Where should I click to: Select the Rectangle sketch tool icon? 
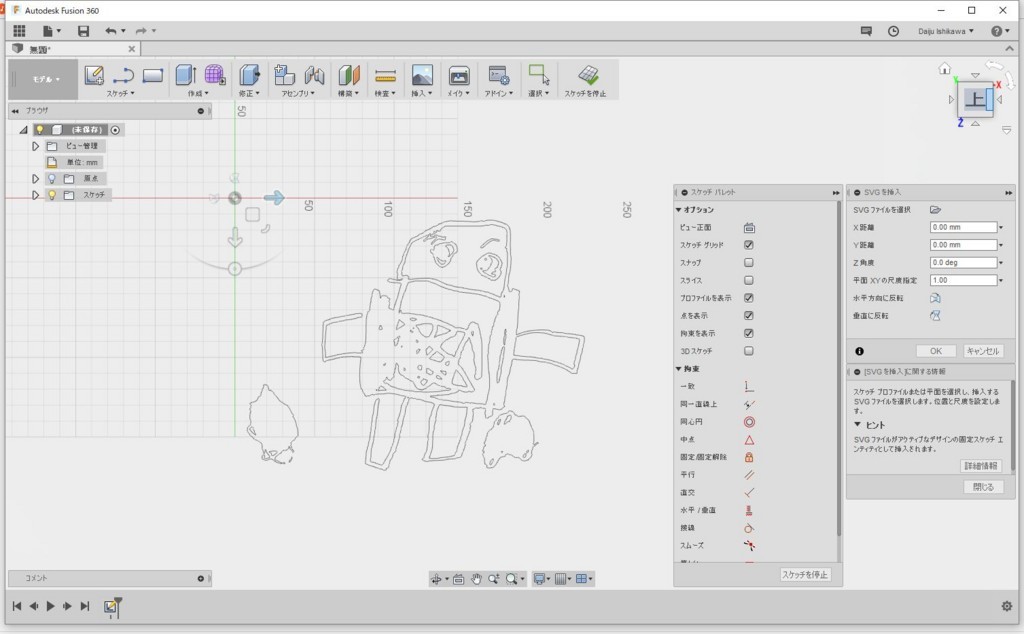click(x=152, y=76)
